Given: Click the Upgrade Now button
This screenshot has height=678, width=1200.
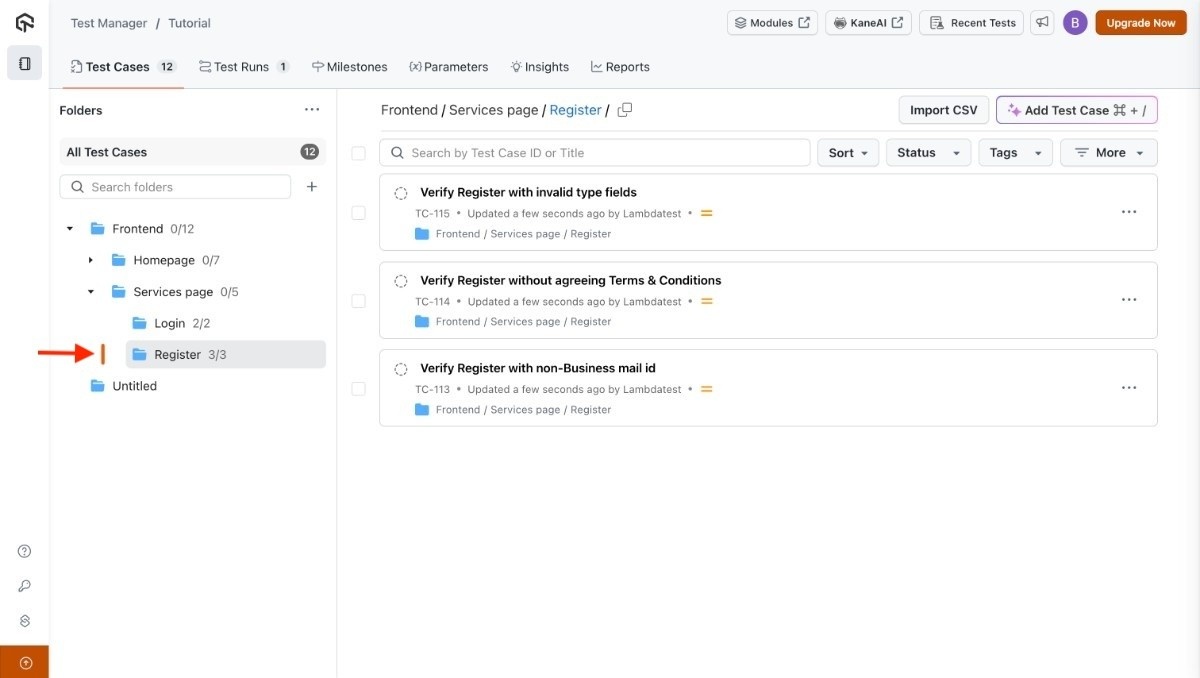Looking at the screenshot, I should (x=1141, y=23).
